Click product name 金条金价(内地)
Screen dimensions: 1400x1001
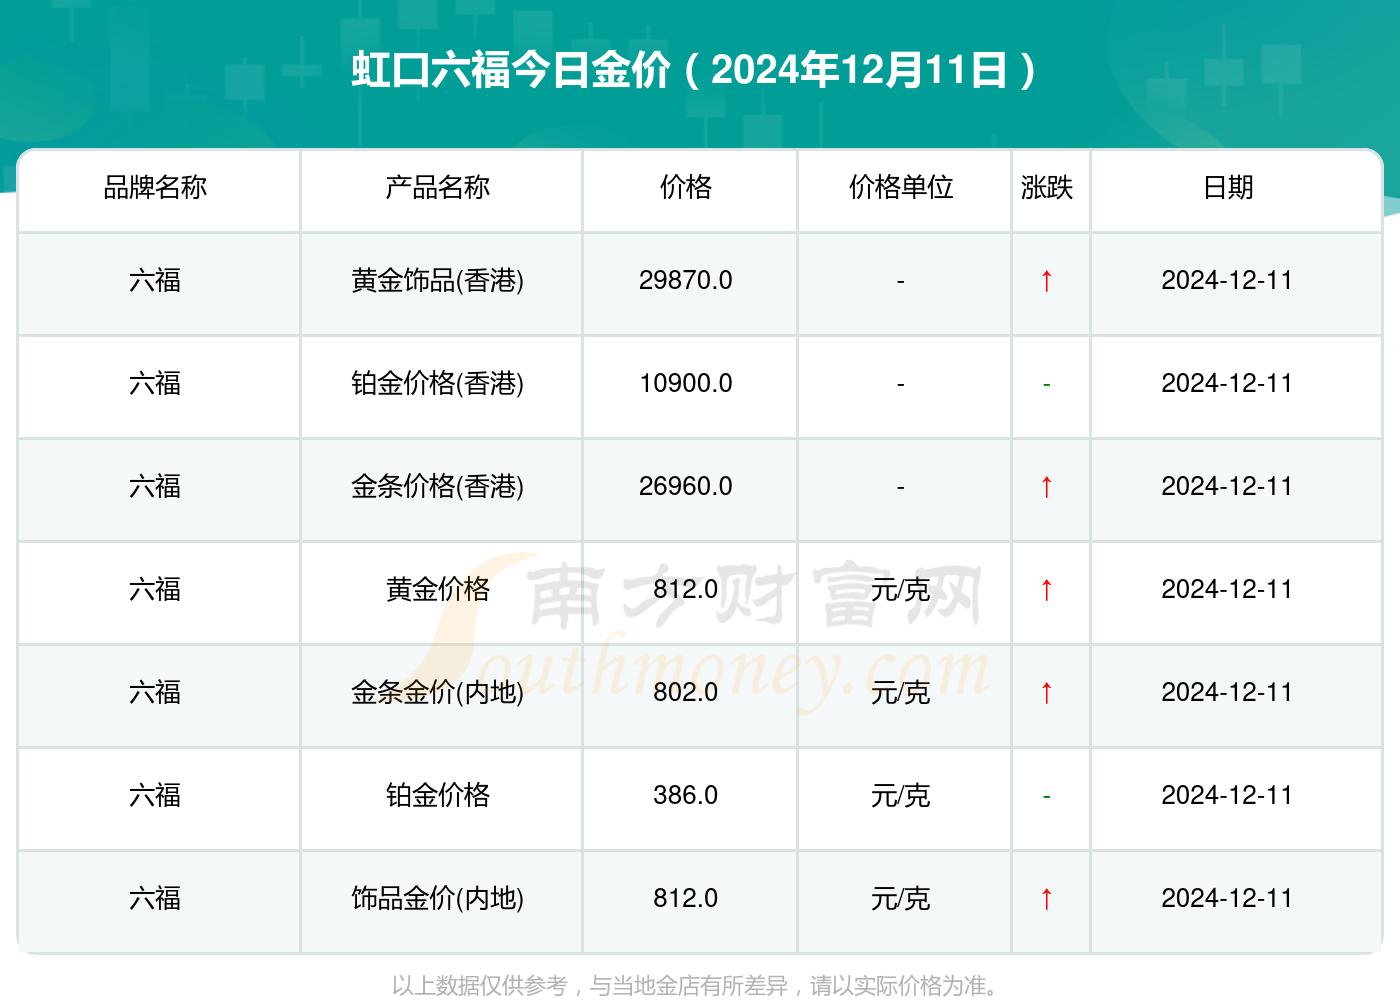pyautogui.click(x=438, y=692)
